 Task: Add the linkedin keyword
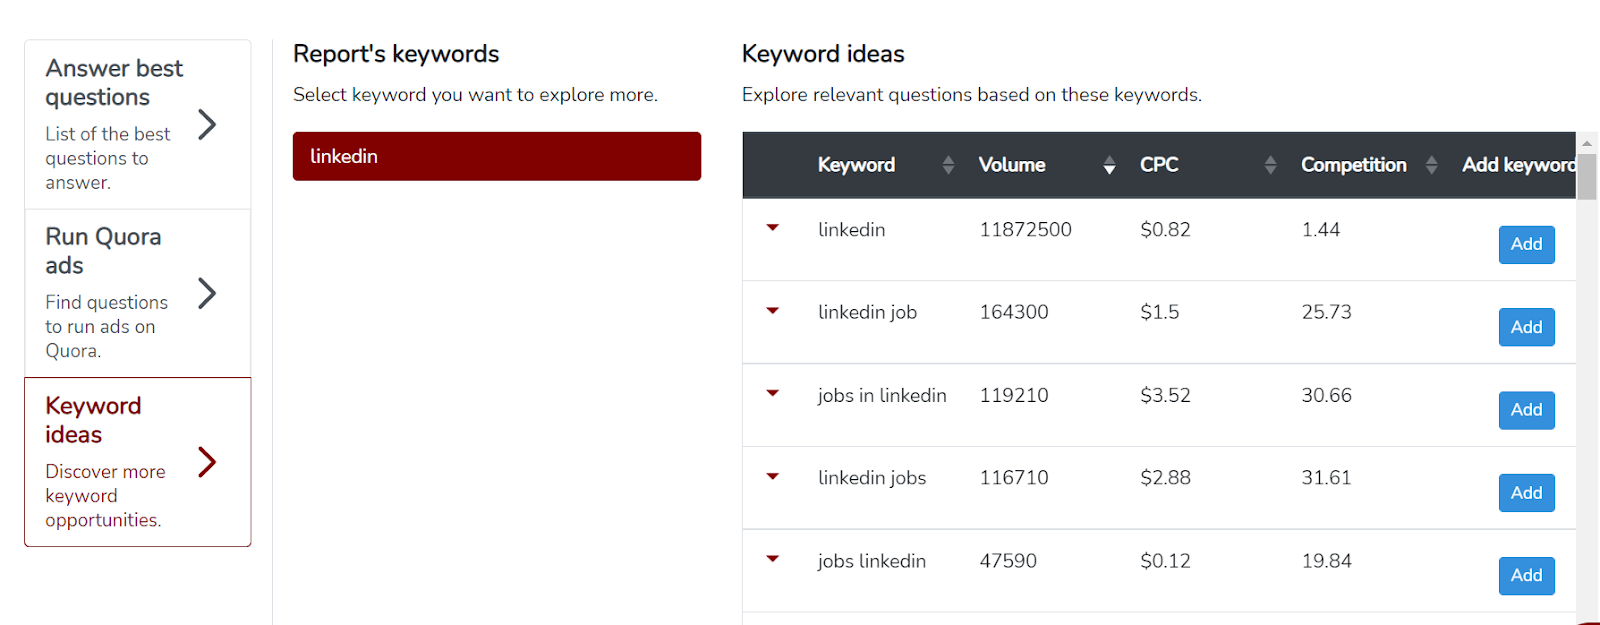coord(1526,245)
